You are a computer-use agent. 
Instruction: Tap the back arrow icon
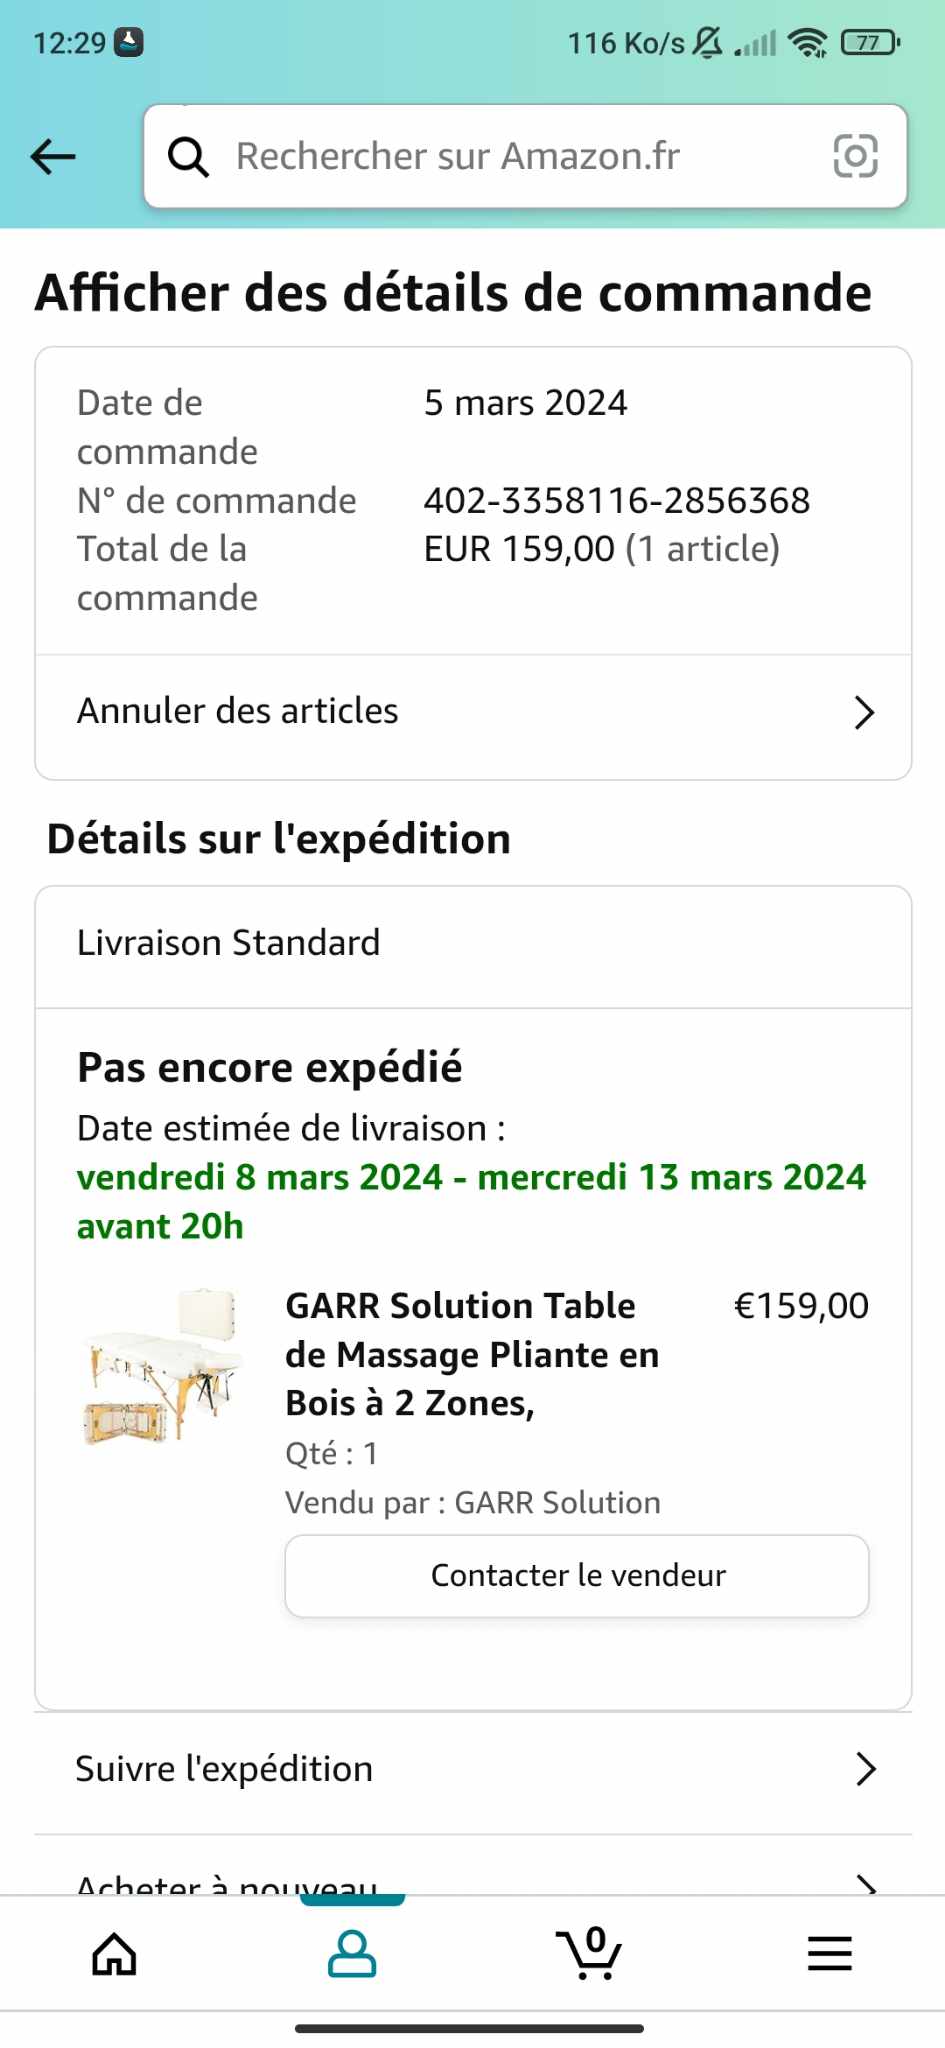pyautogui.click(x=54, y=156)
